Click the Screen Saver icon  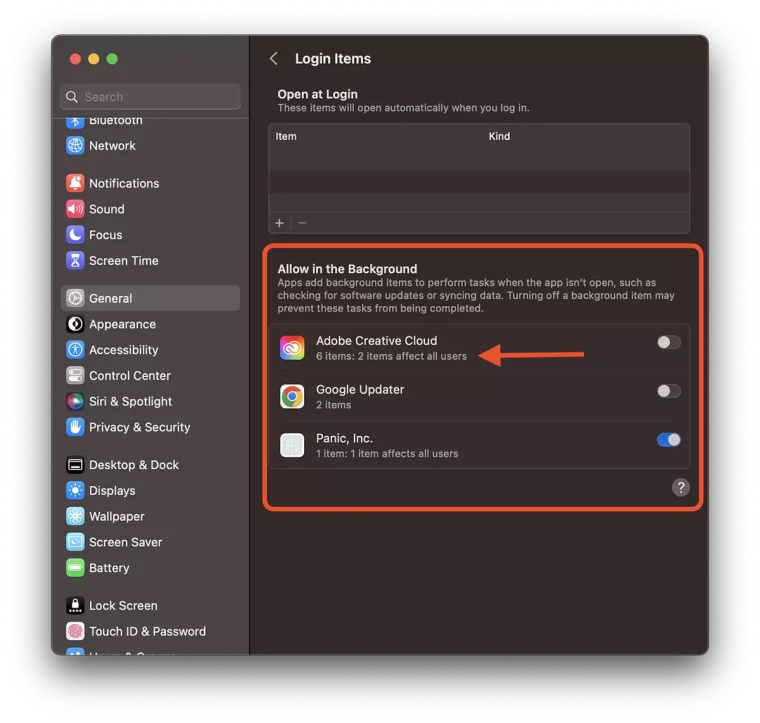75,542
